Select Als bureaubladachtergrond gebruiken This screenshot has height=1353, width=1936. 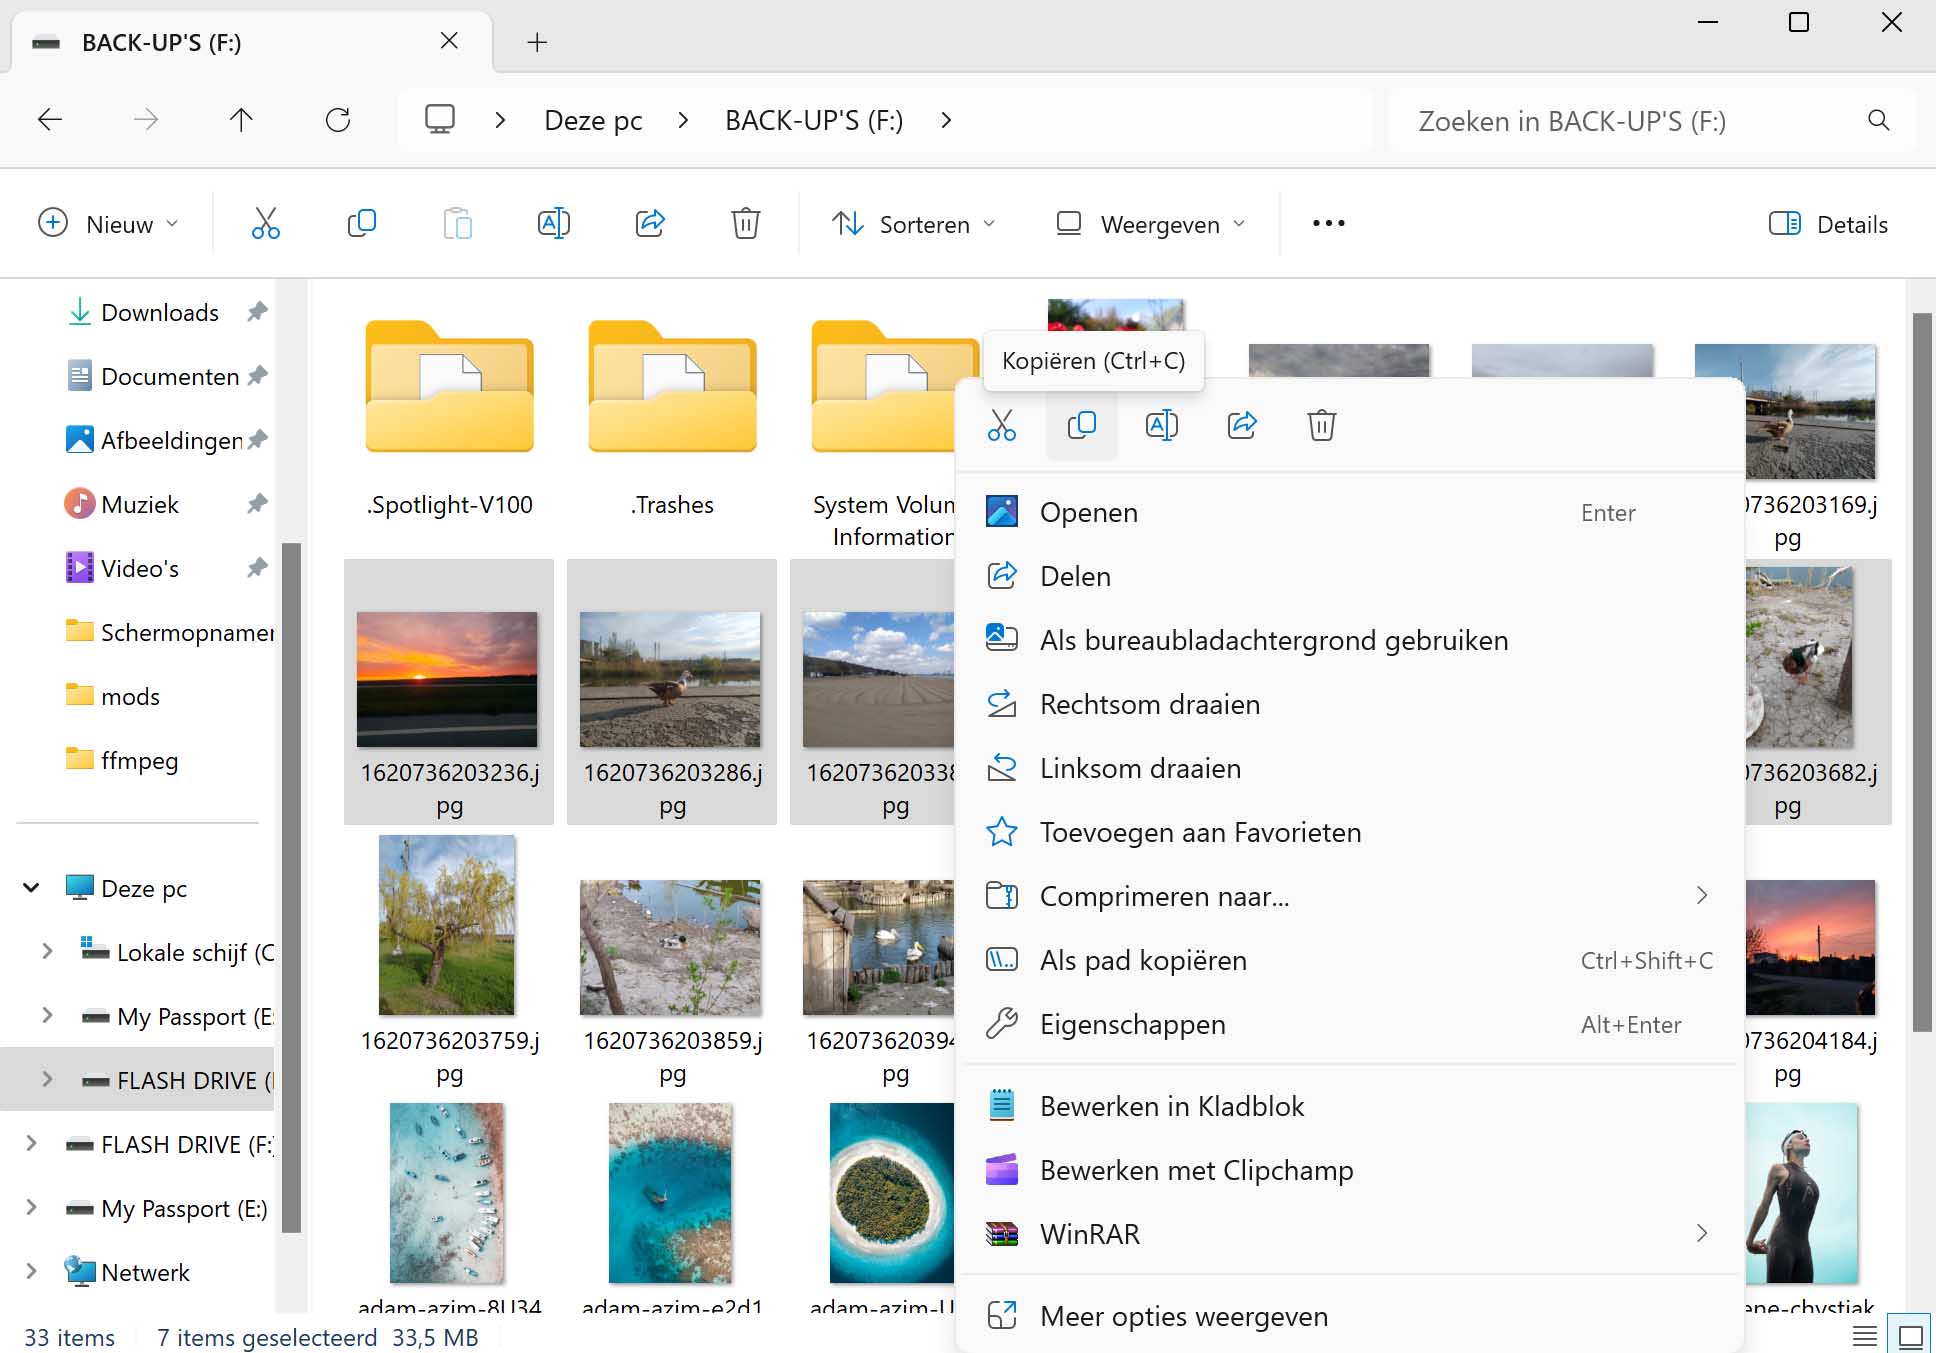tap(1350, 640)
